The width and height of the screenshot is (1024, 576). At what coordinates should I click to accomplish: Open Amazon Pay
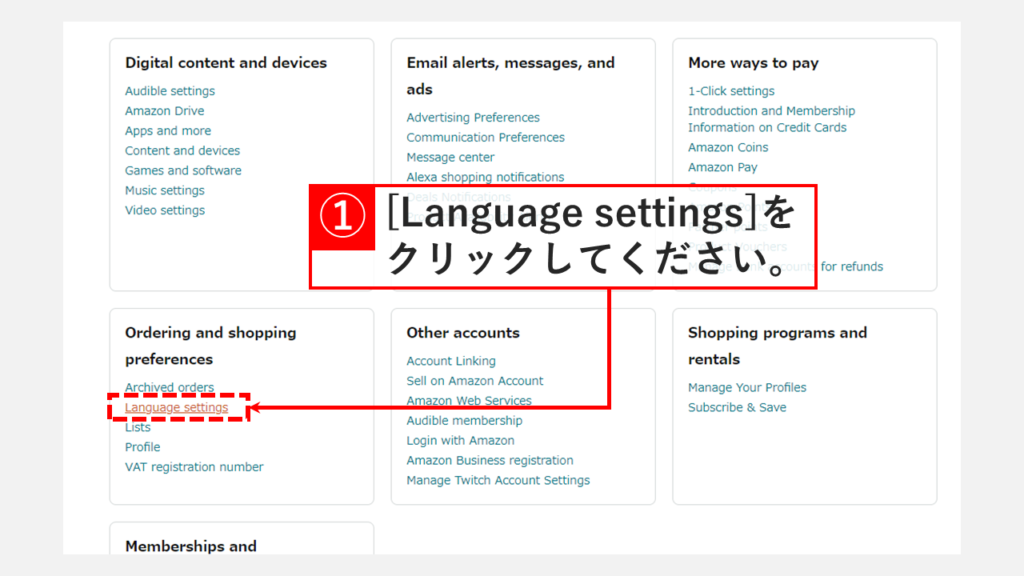point(722,166)
